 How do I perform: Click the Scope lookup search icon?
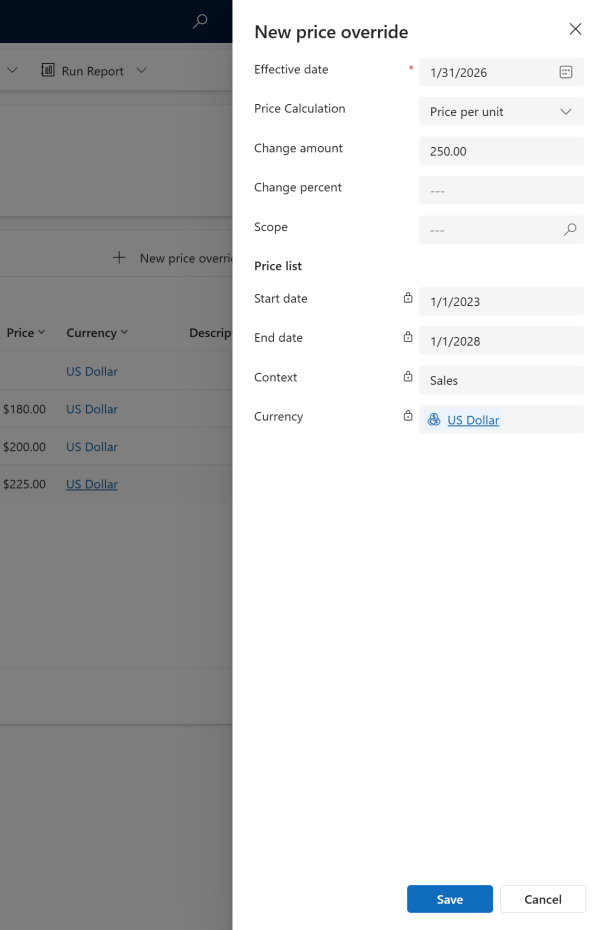(570, 230)
